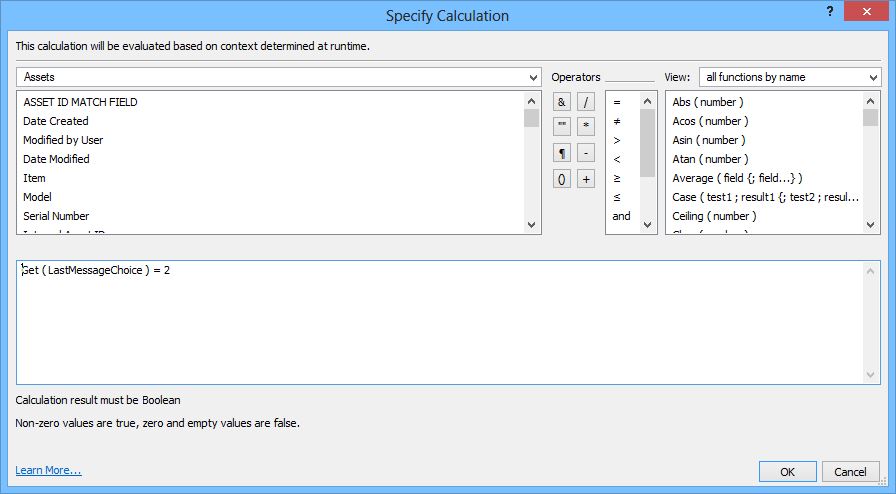The image size is (896, 494).
Task: Insert the parentheses operator
Action: point(562,179)
